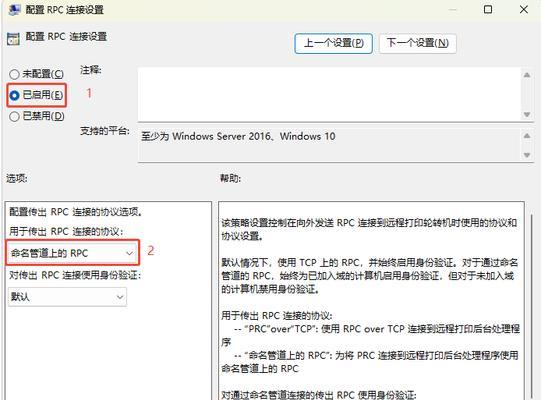Click 上一个设置(P) button

pyautogui.click(x=333, y=43)
